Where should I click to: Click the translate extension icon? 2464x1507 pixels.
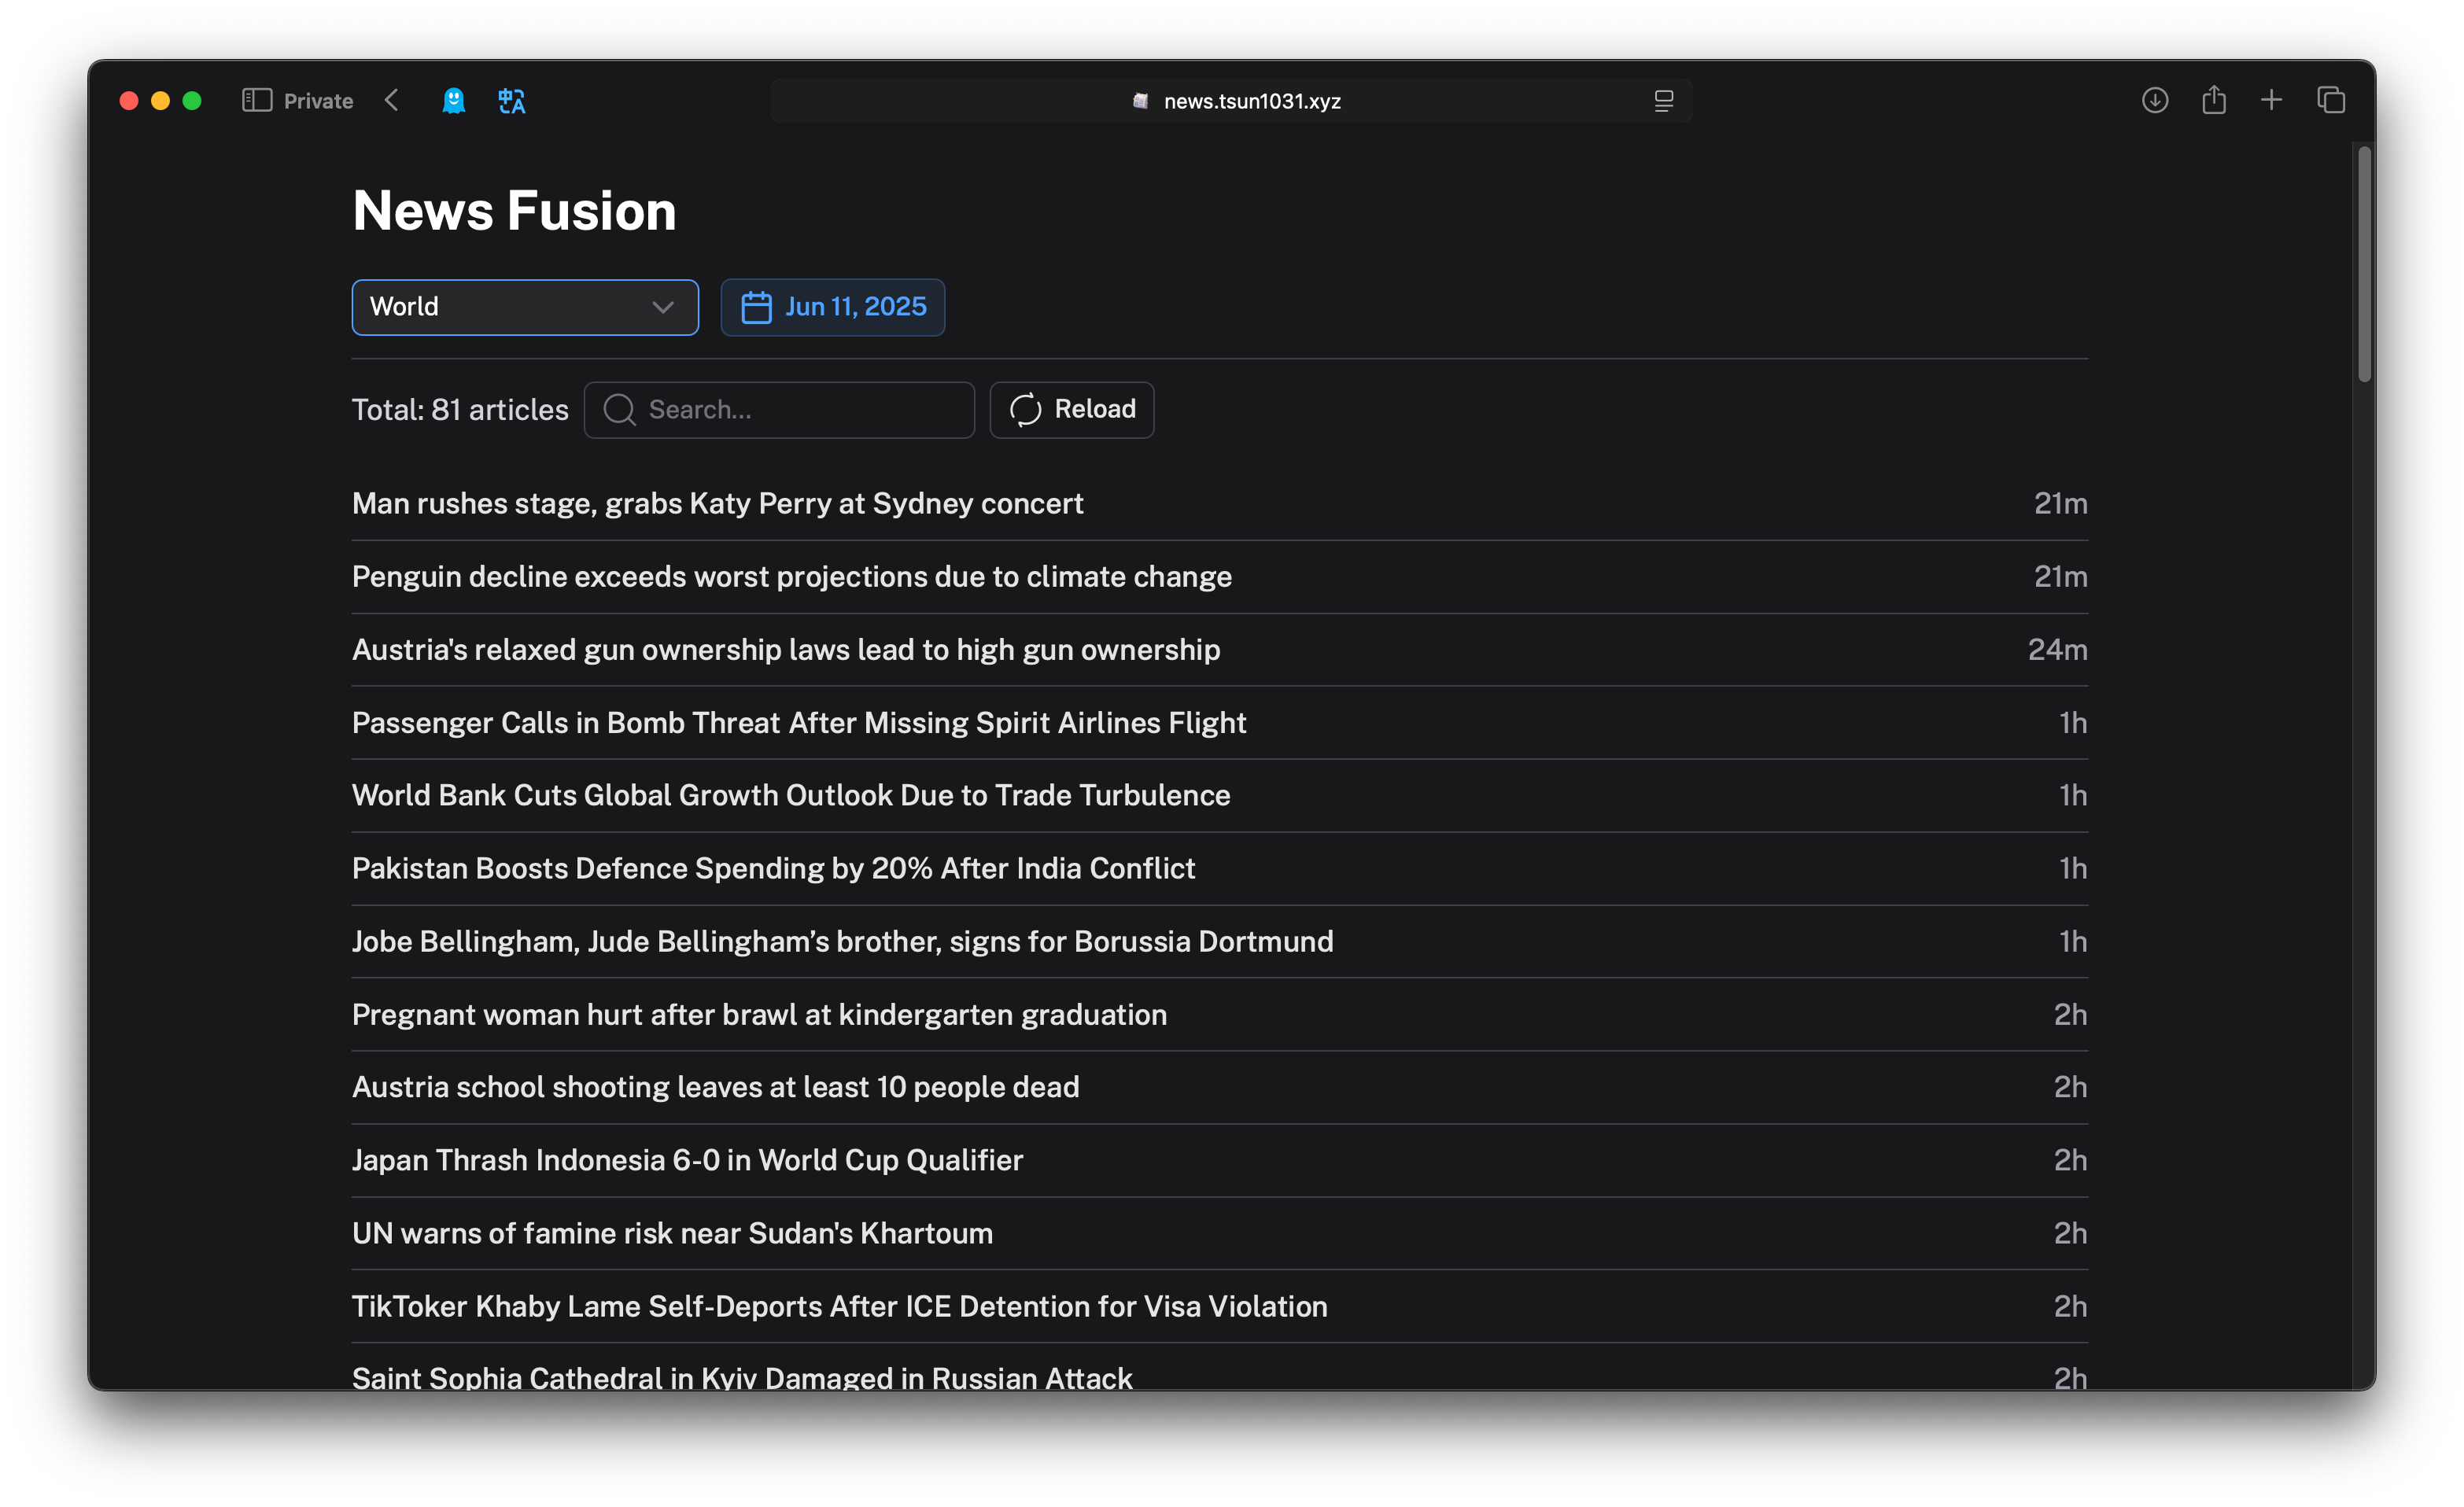[x=512, y=101]
